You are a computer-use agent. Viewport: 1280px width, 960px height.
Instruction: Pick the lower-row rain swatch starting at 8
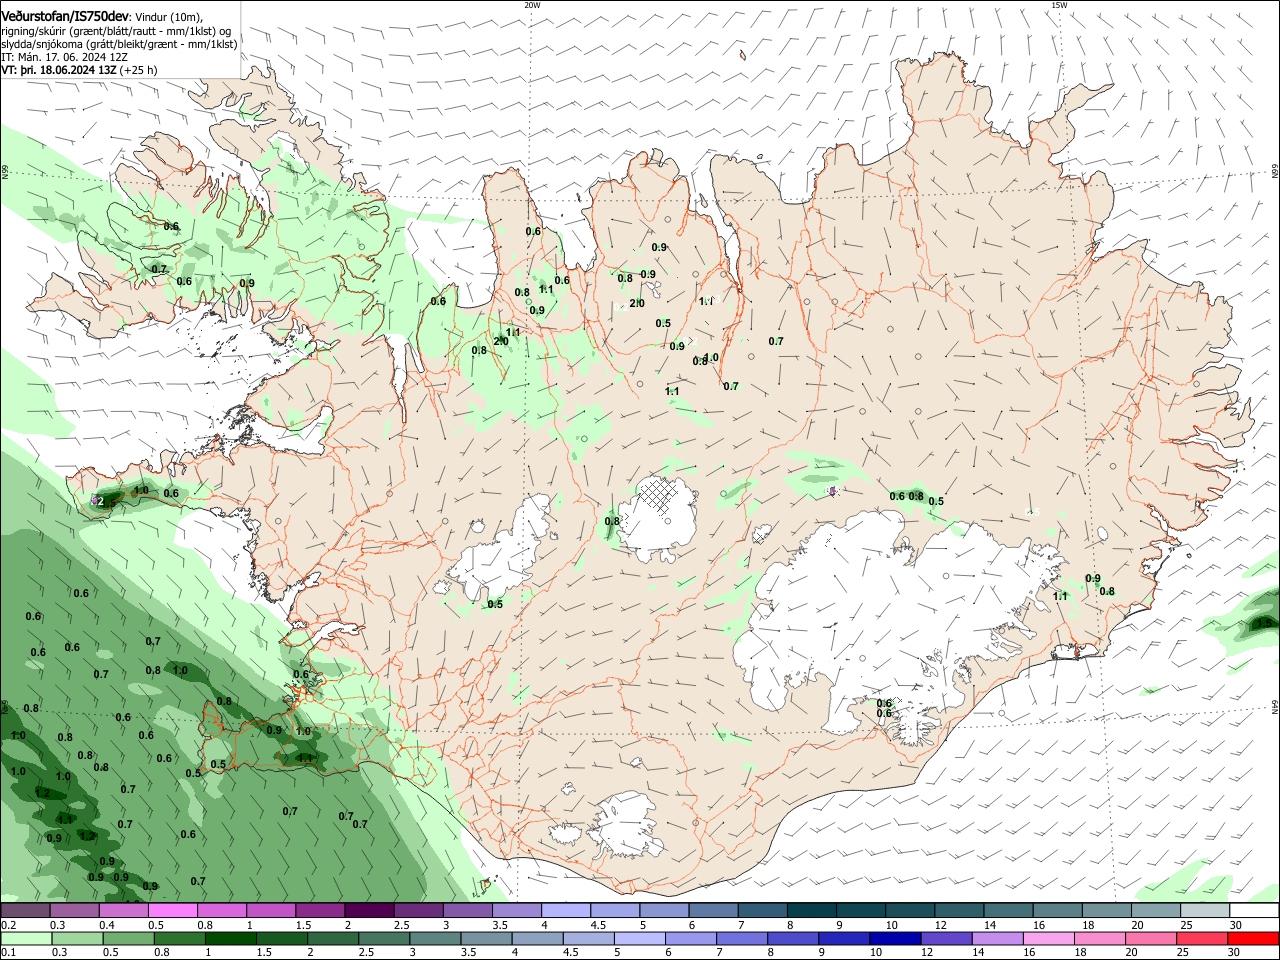[793, 939]
